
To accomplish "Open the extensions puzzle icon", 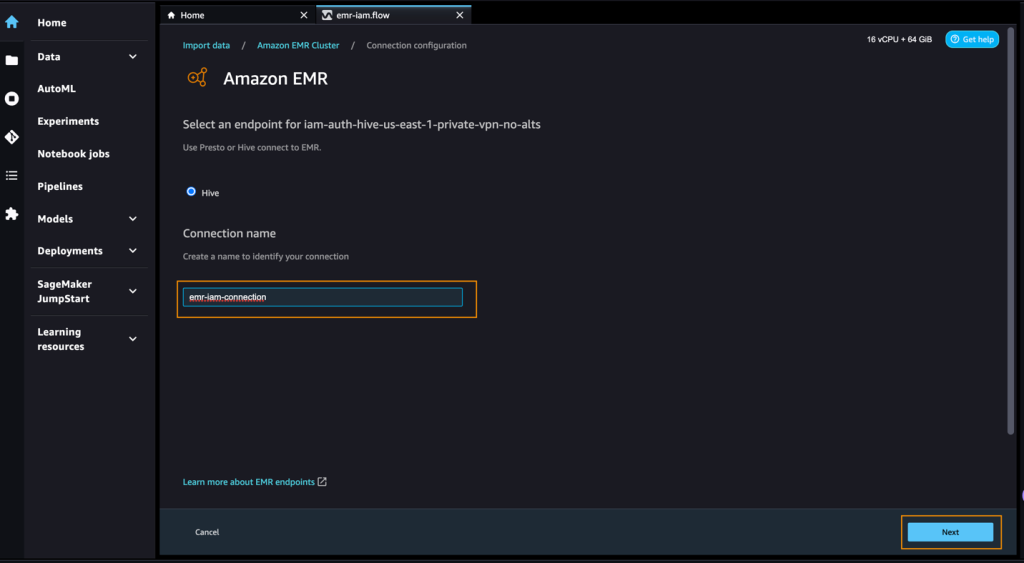I will click(12, 214).
